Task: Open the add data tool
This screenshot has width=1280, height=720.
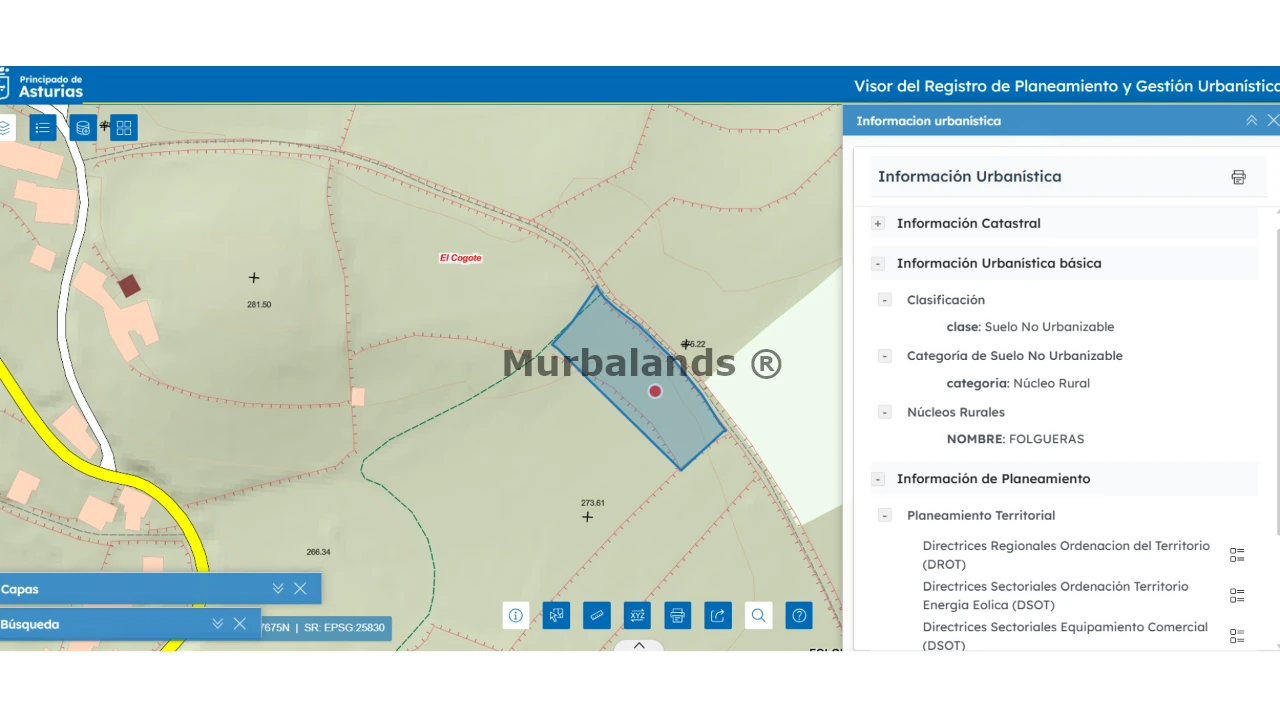Action: [x=83, y=128]
